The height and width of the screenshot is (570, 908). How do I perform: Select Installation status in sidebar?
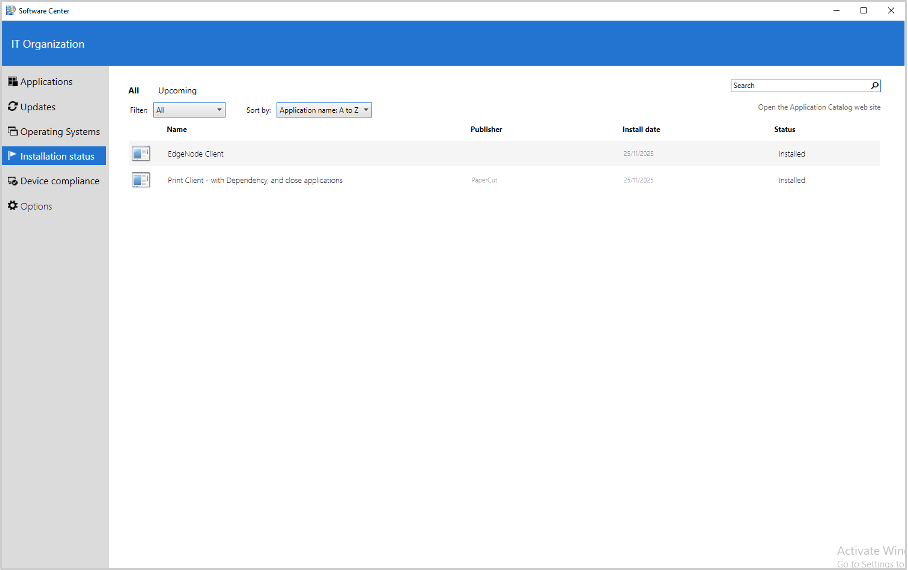[54, 156]
